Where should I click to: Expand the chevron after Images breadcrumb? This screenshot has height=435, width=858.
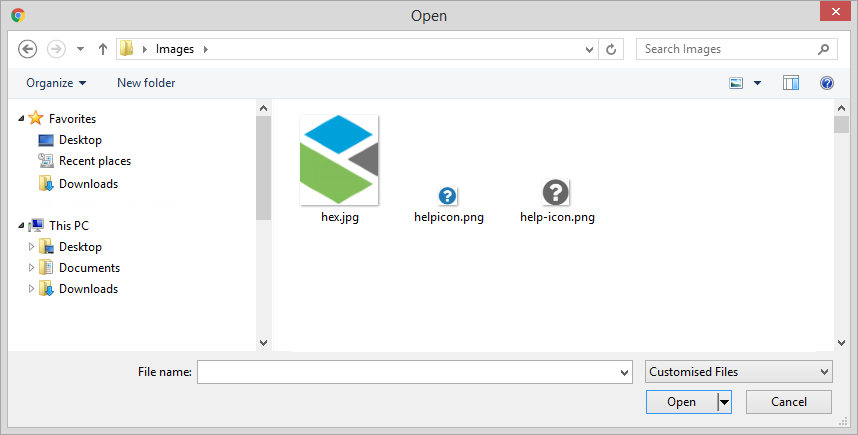206,49
